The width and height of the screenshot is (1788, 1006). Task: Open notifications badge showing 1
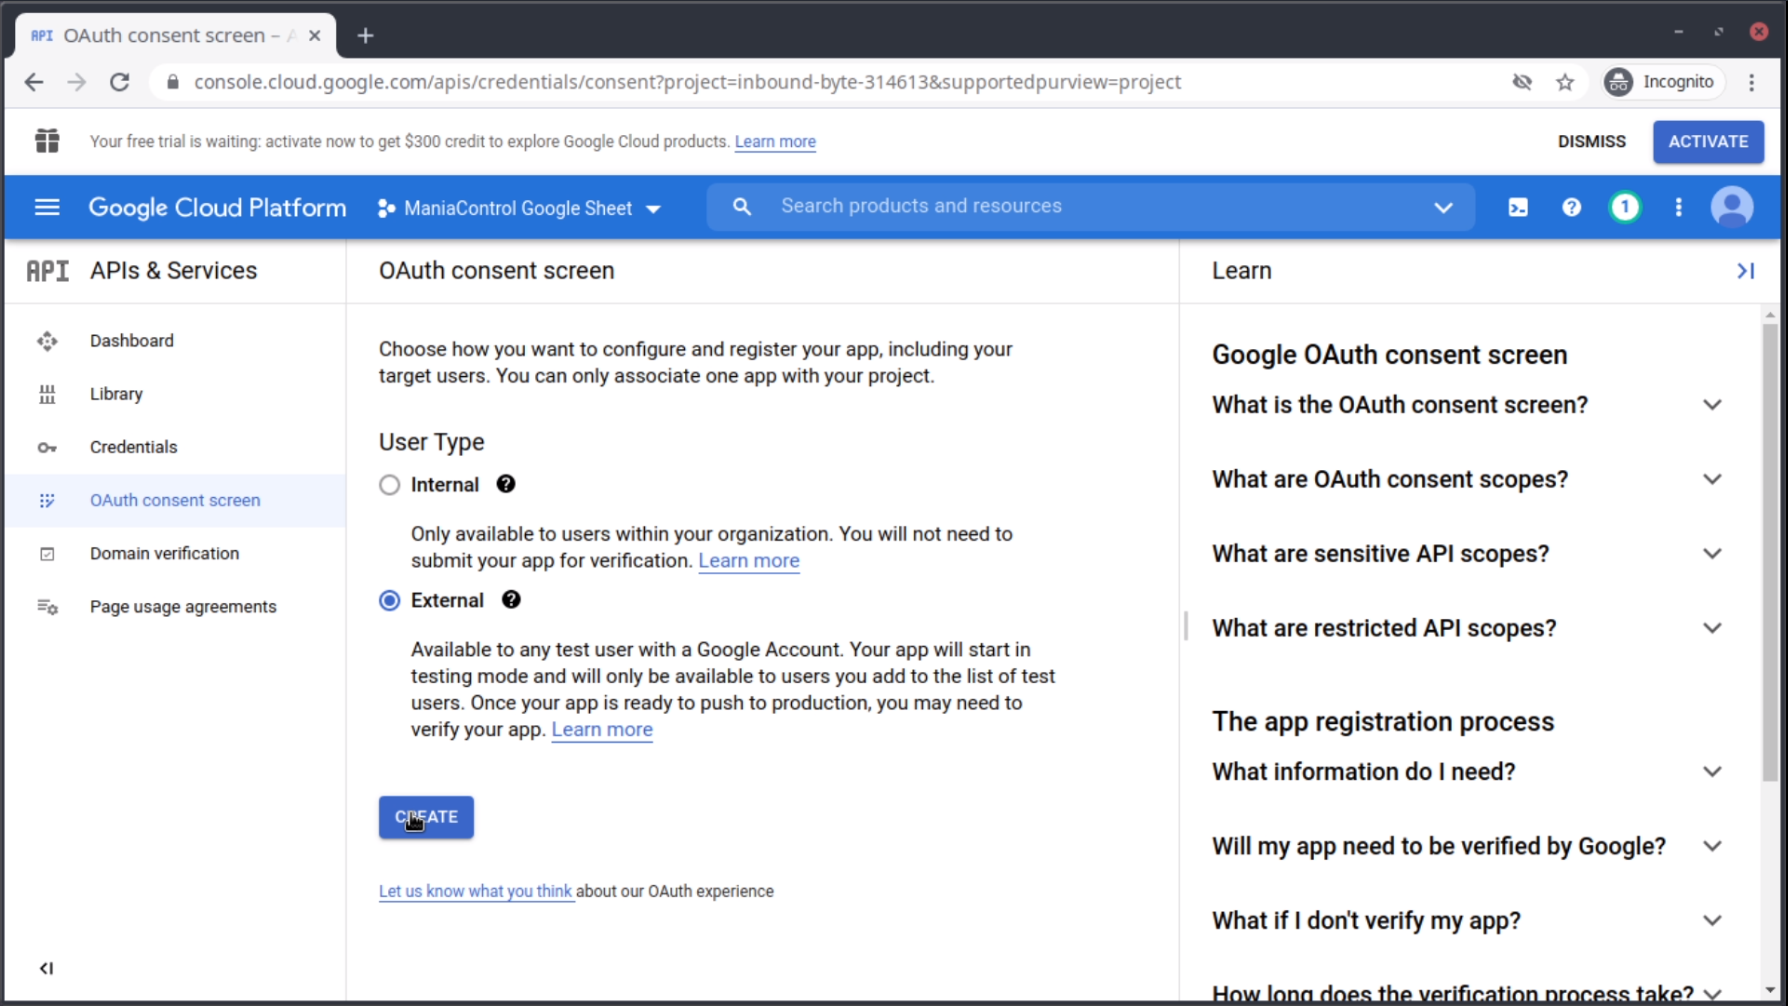1624,208
